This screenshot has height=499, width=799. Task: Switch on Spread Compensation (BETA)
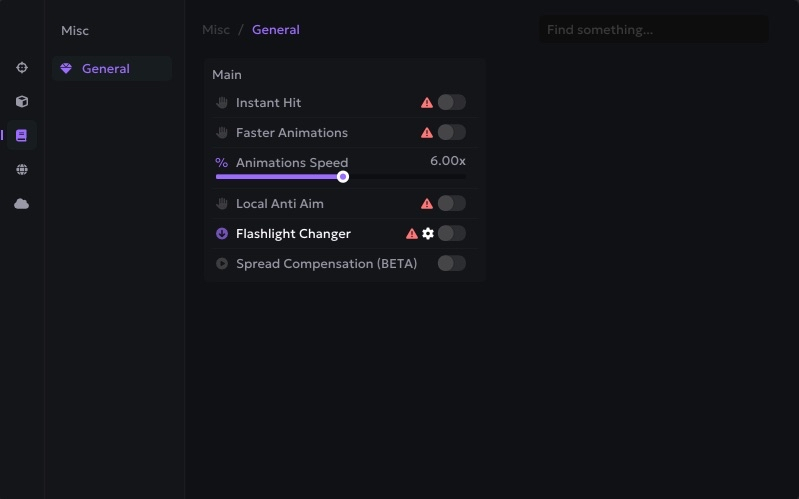(451, 263)
